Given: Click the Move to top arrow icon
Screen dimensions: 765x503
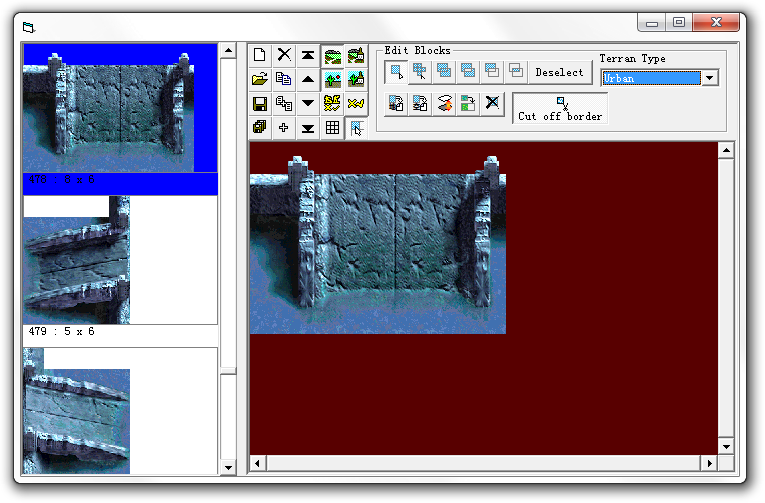Looking at the screenshot, I should 308,55.
